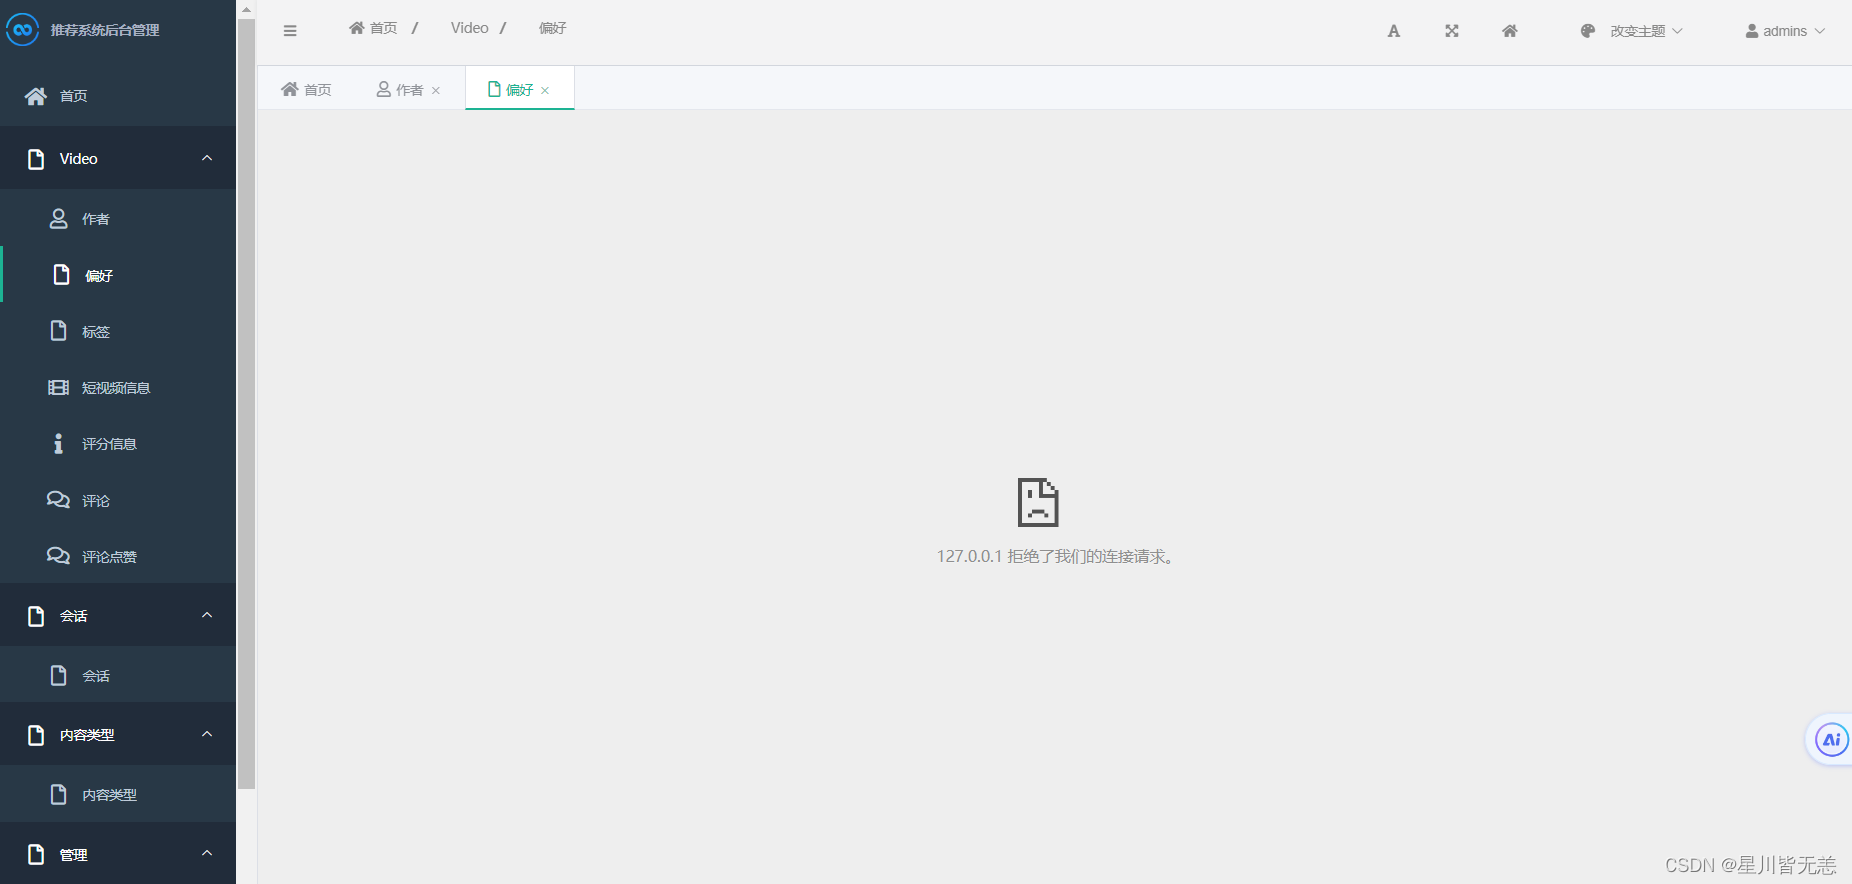The width and height of the screenshot is (1852, 884).
Task: Close the 作者 tab
Action: point(436,91)
